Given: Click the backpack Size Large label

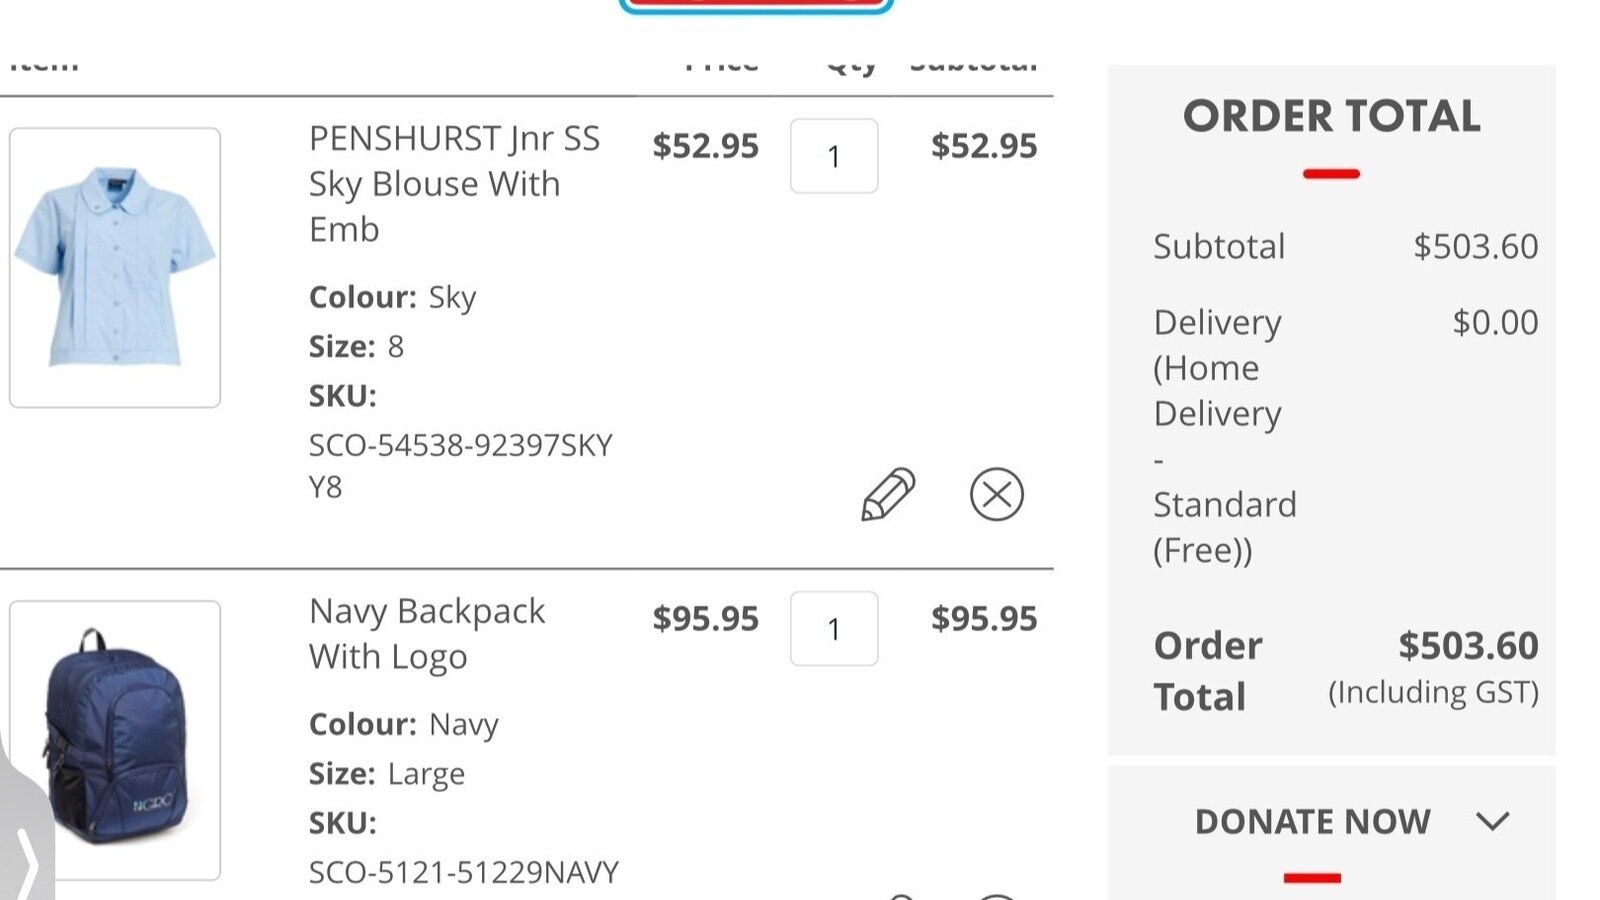Looking at the screenshot, I should pyautogui.click(x=387, y=774).
